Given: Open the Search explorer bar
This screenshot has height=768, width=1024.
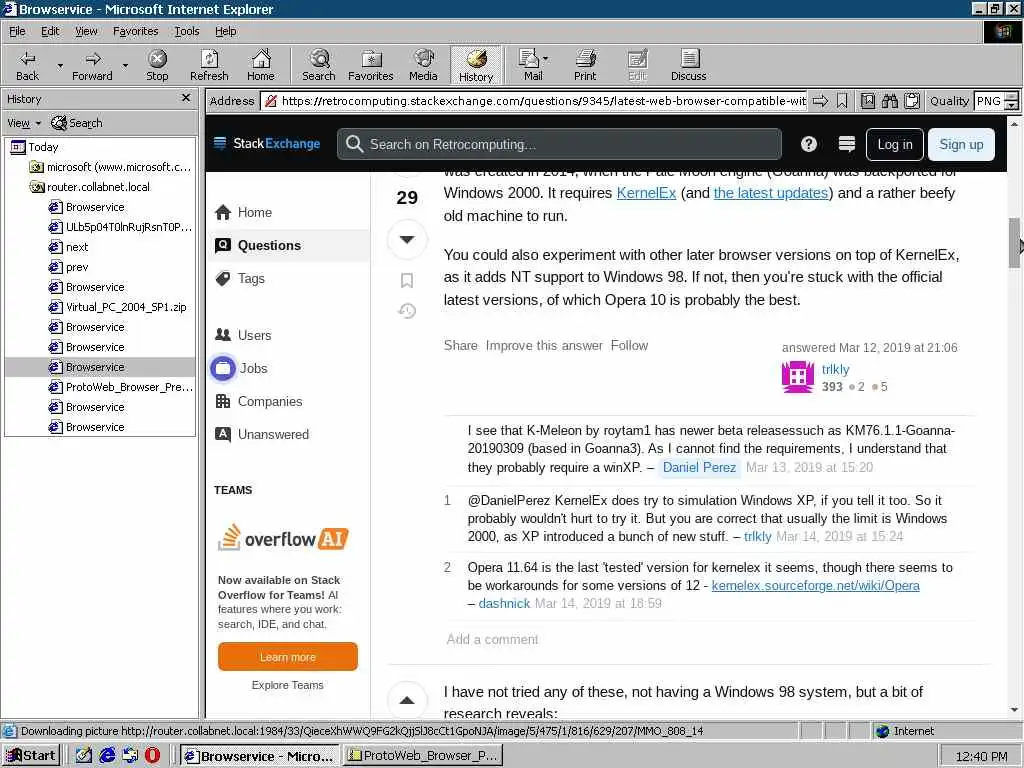Looking at the screenshot, I should click(x=319, y=65).
